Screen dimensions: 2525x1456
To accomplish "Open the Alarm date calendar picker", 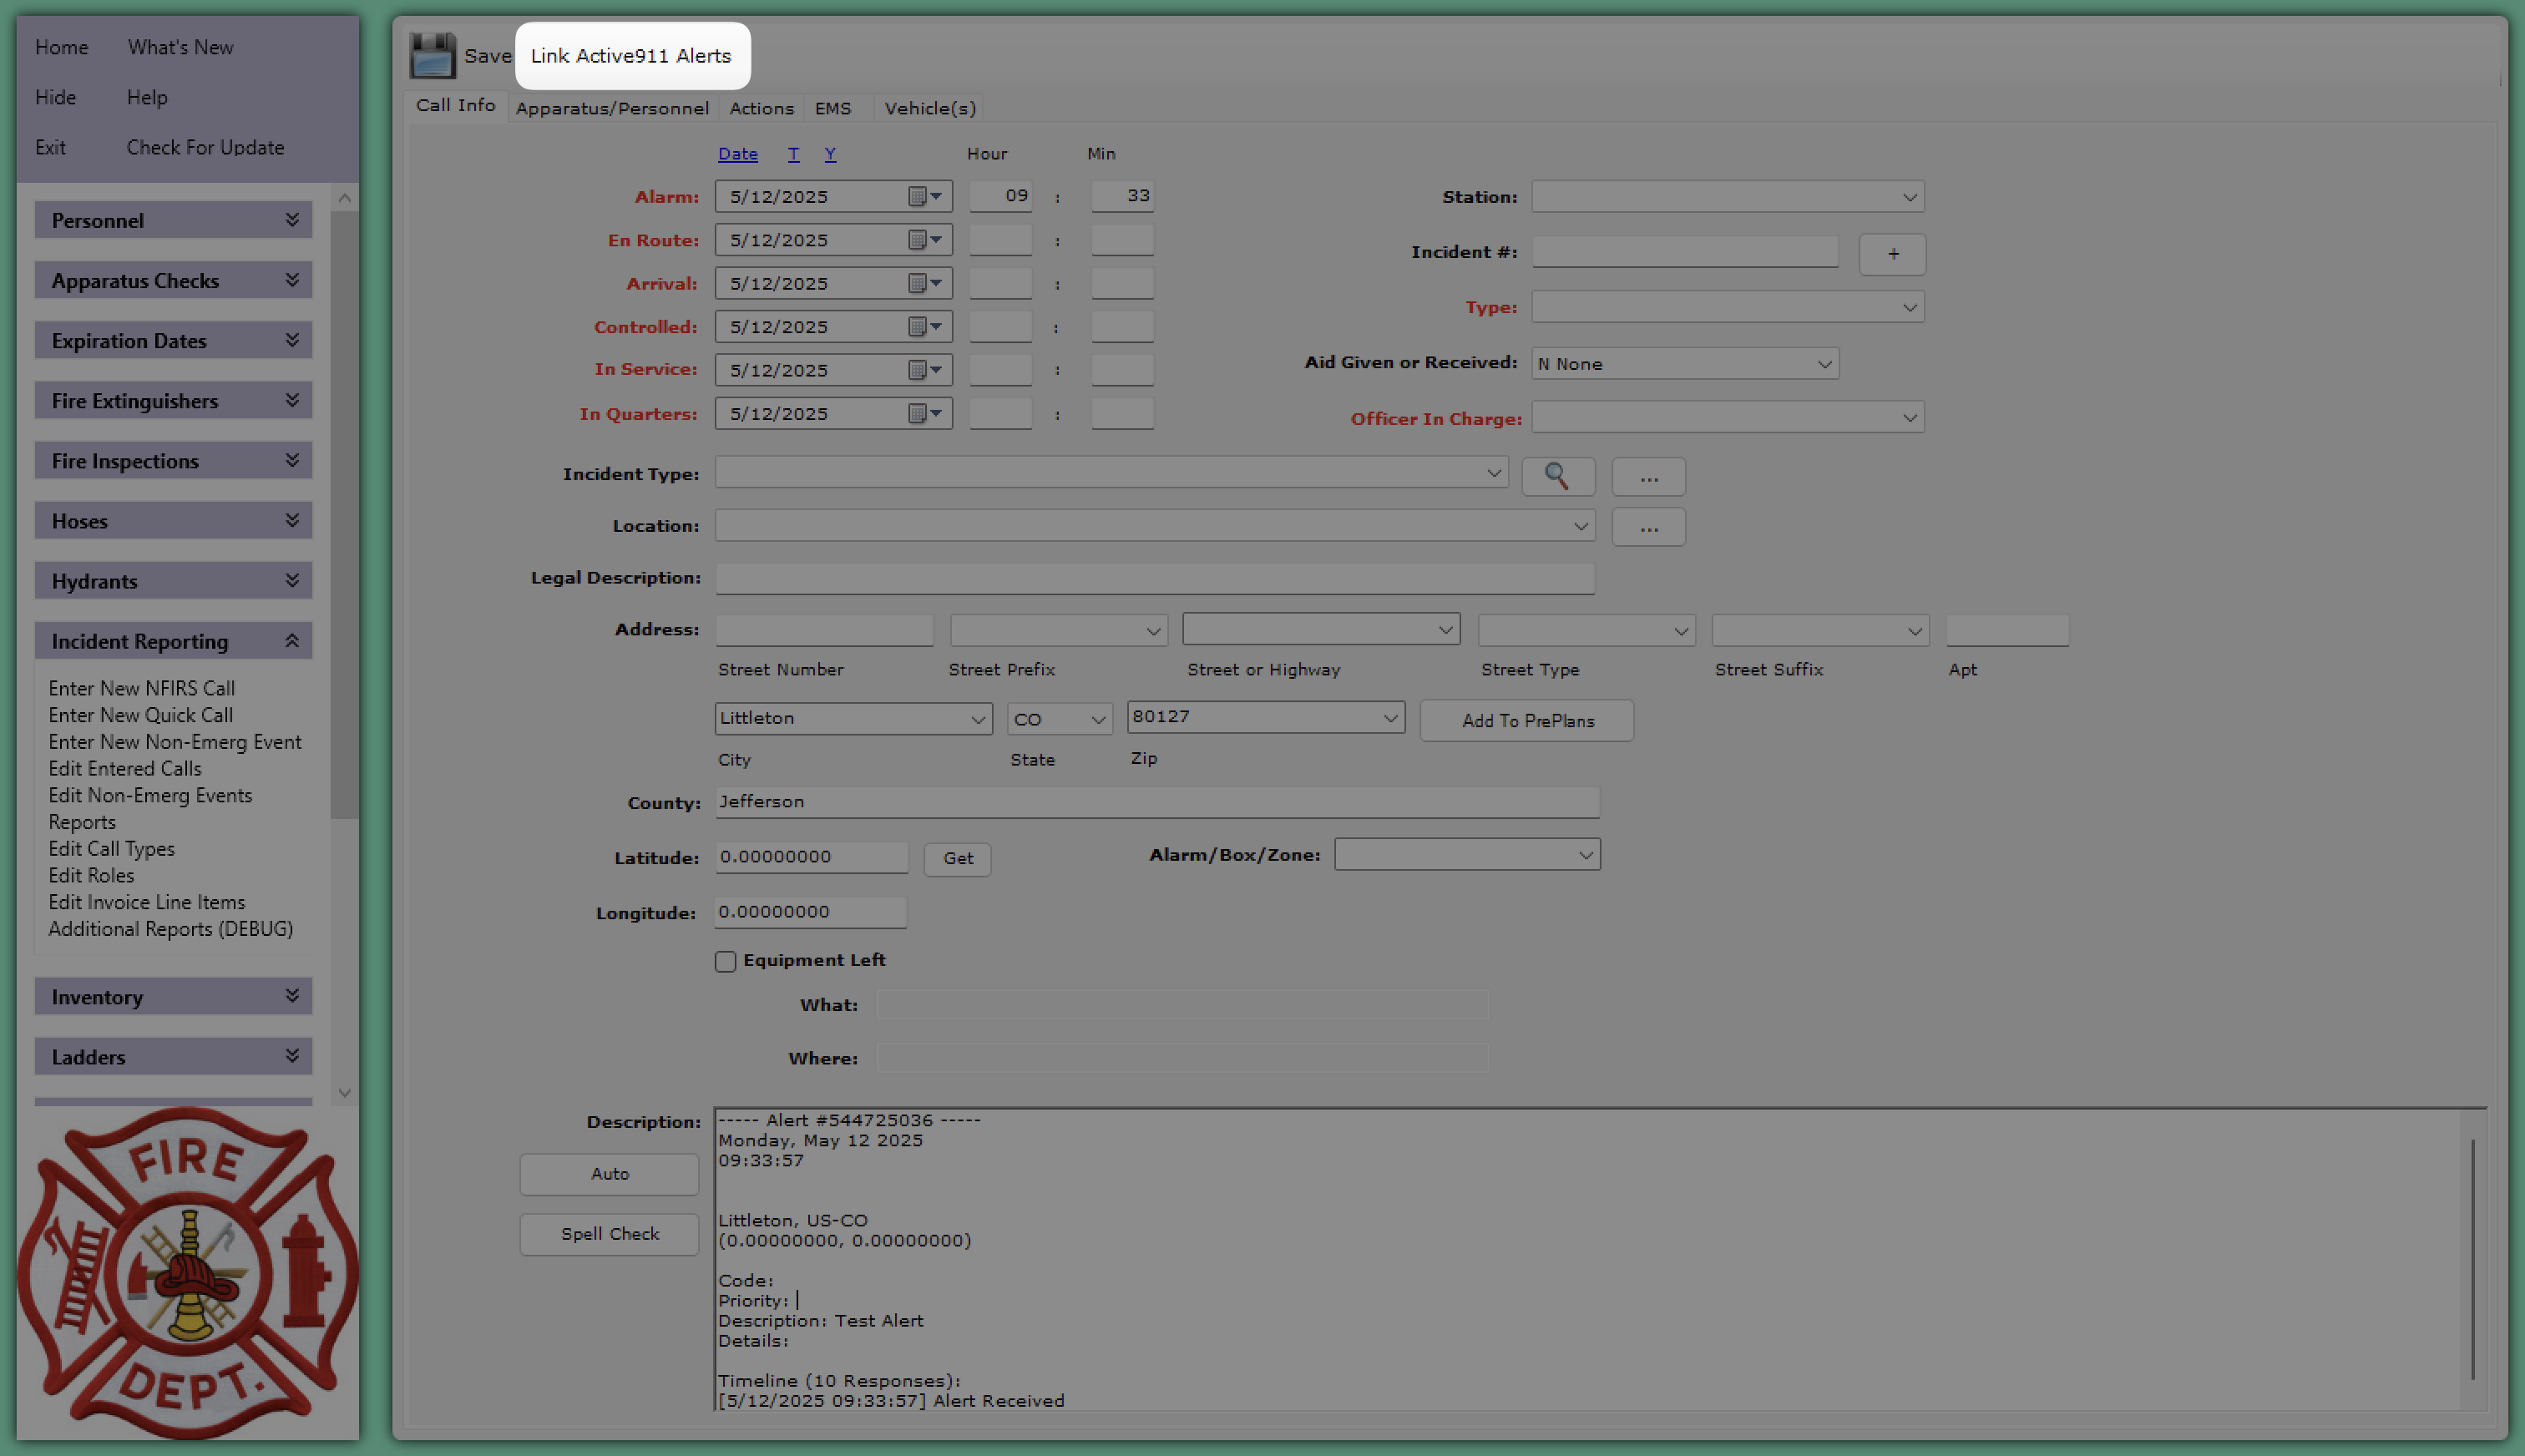I will click(925, 196).
